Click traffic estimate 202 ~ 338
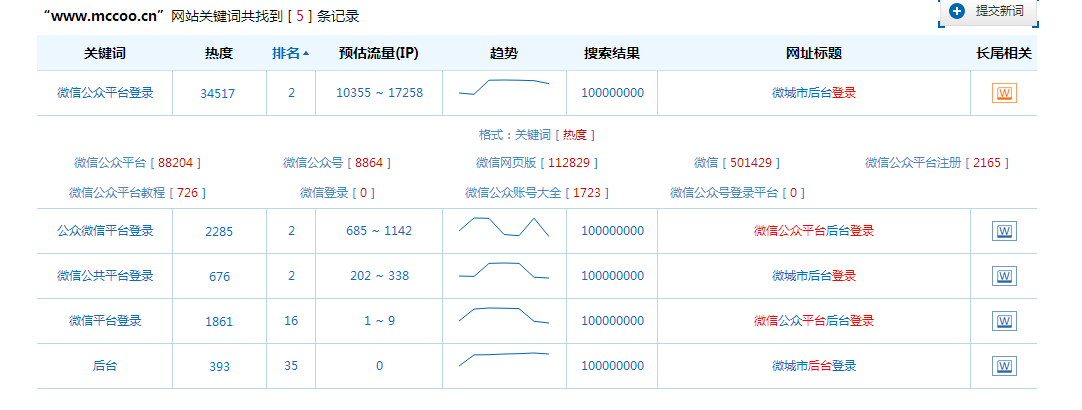 point(379,275)
